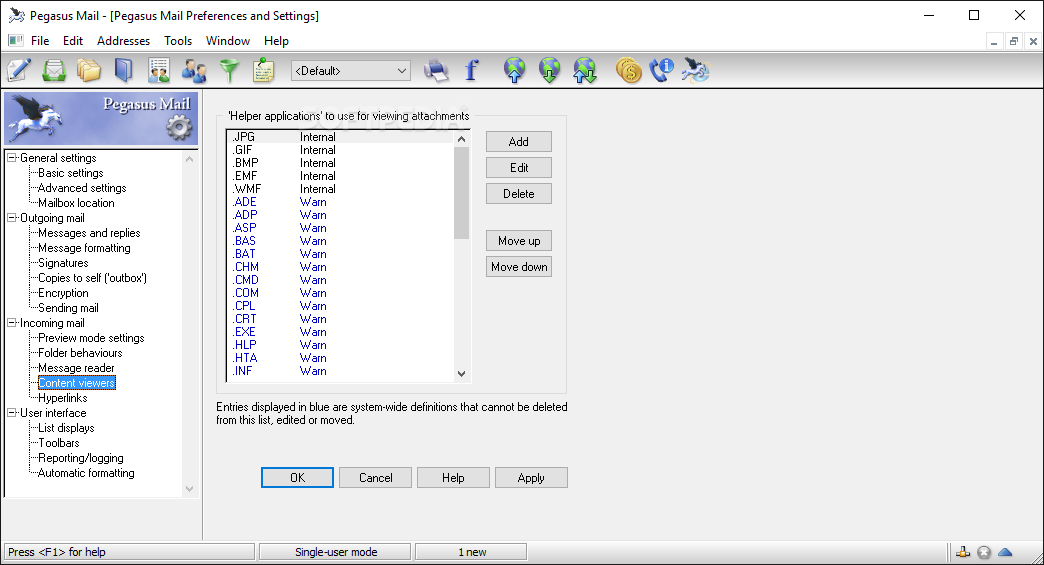Click the gold coins toolbar icon

(x=629, y=70)
